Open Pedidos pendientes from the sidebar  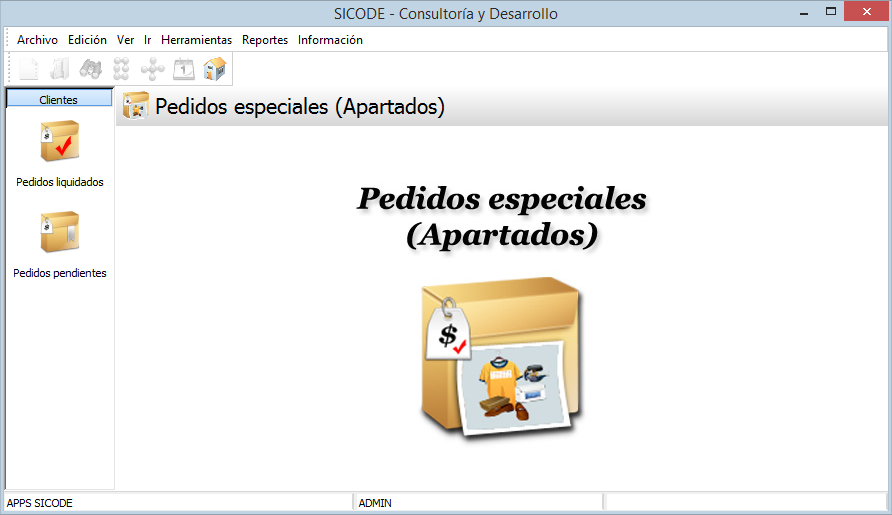(59, 245)
